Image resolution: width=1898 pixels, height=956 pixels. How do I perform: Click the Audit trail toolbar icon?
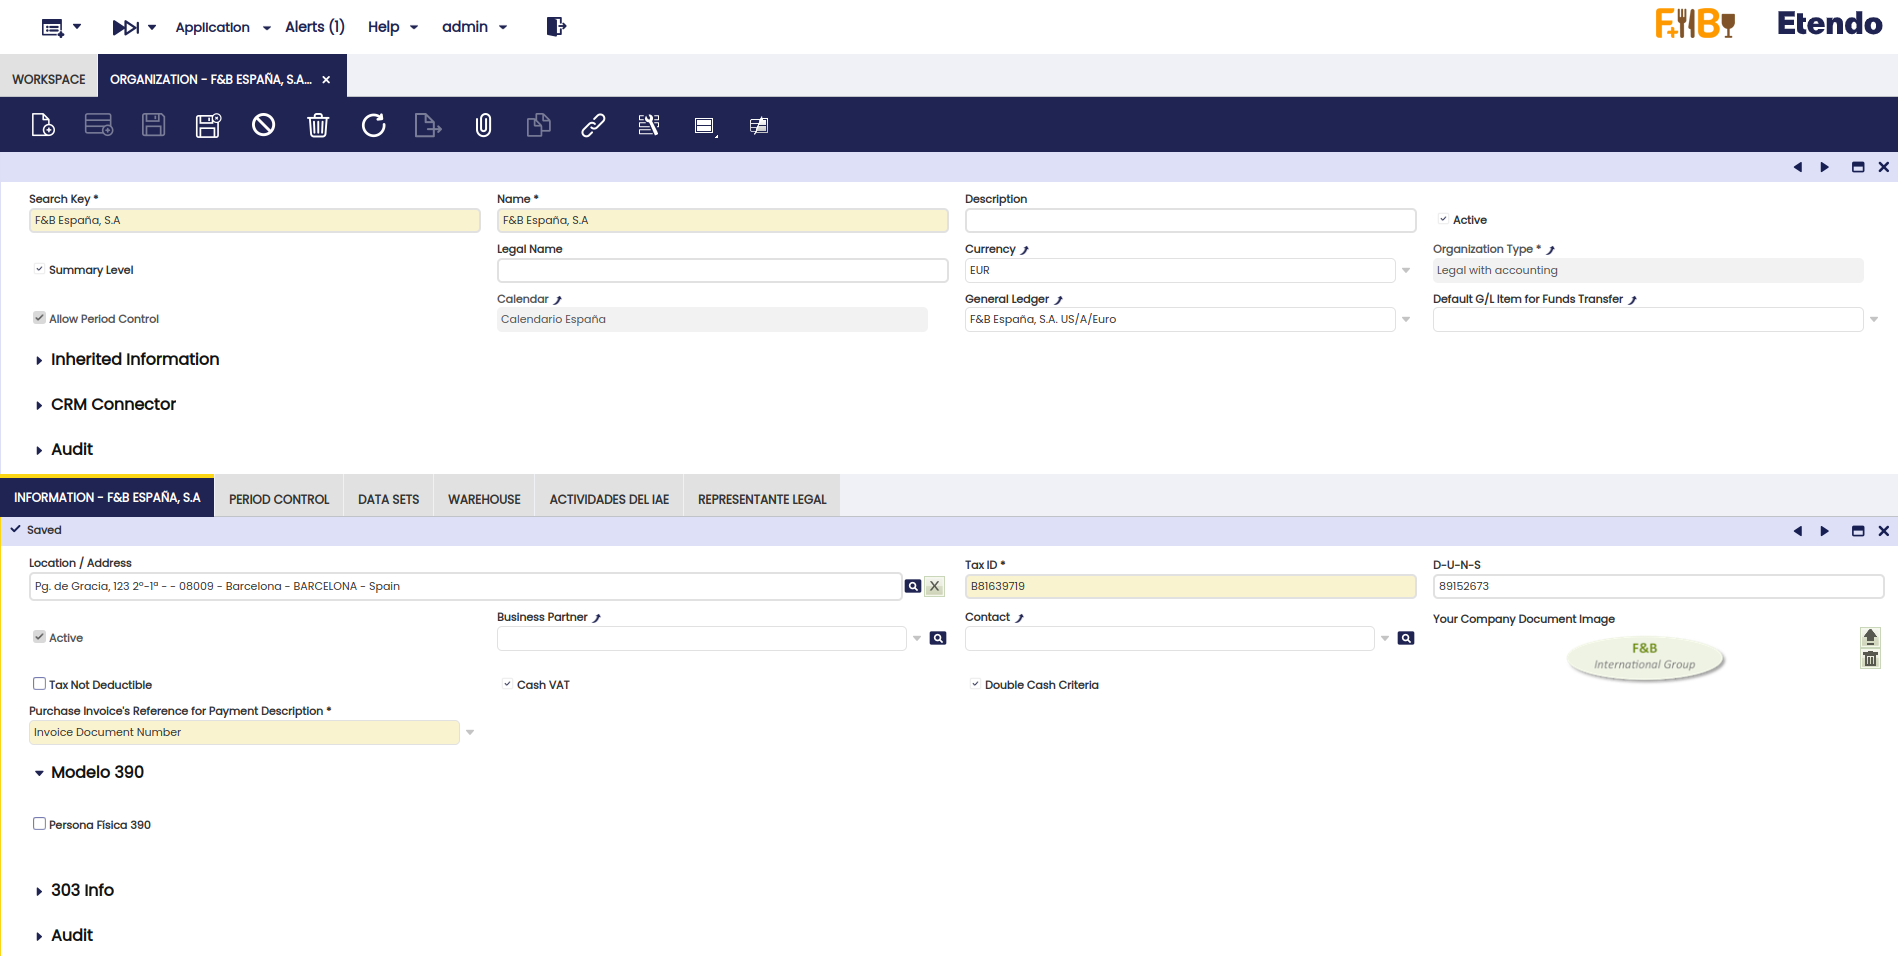click(x=759, y=125)
